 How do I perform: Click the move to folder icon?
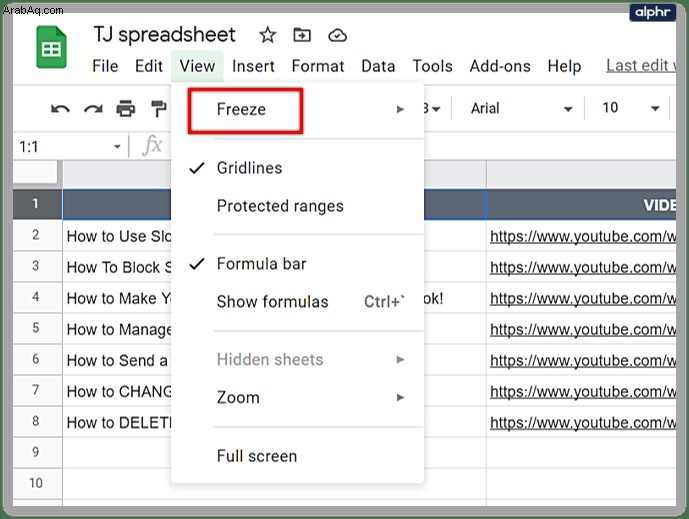point(302,35)
